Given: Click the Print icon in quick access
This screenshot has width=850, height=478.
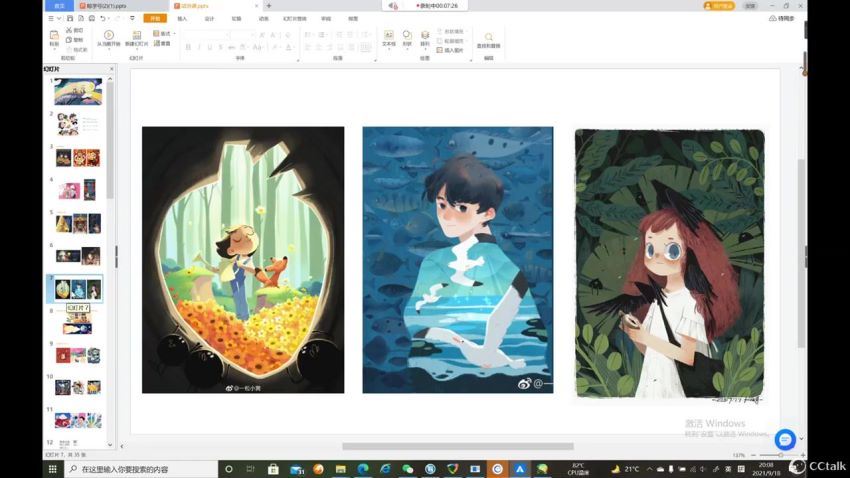Looking at the screenshot, I should click(x=92, y=18).
